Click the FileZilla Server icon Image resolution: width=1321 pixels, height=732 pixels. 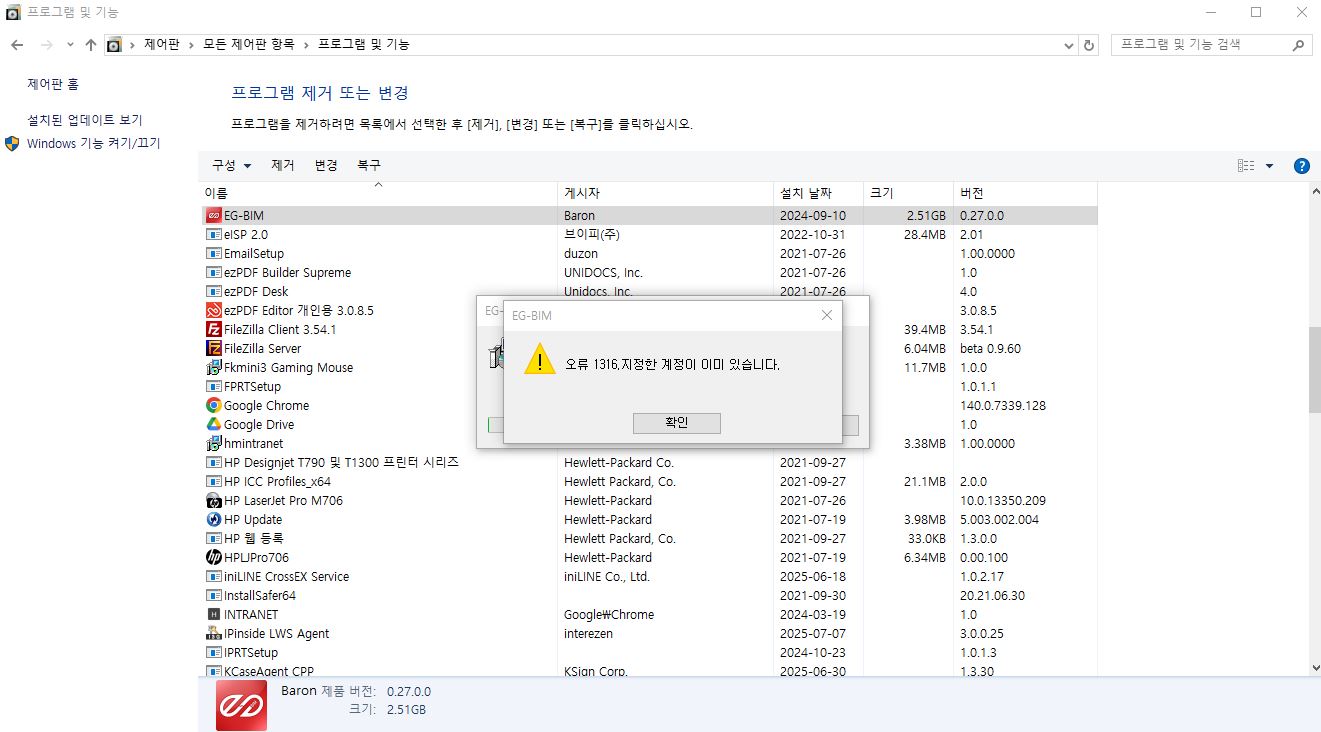(213, 348)
